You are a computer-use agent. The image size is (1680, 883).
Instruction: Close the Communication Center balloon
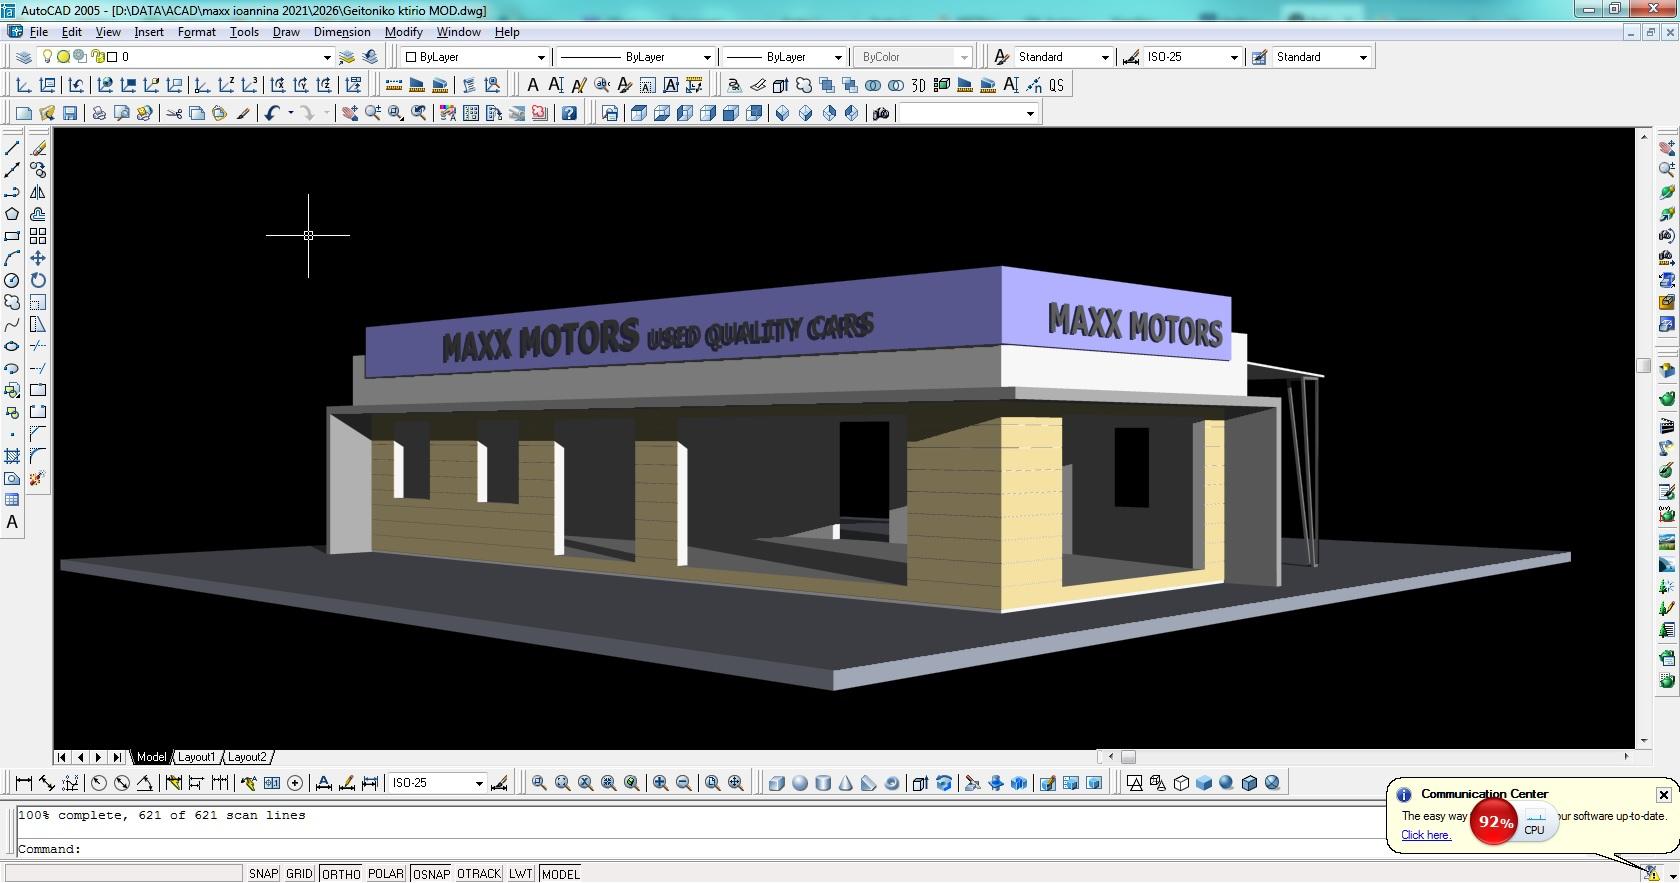(1663, 795)
